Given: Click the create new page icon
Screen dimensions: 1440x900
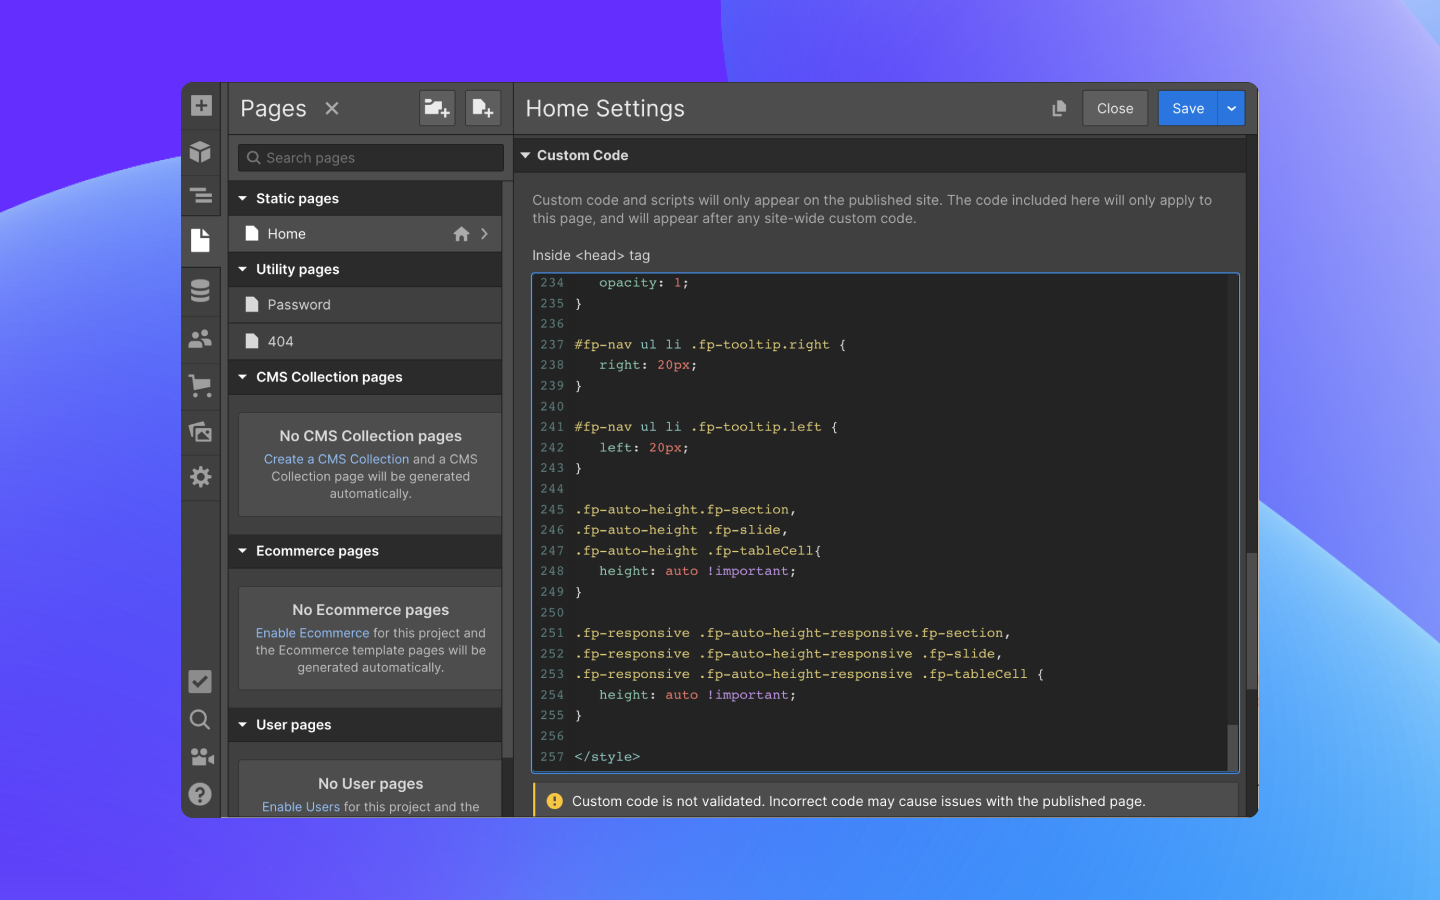Looking at the screenshot, I should (483, 108).
